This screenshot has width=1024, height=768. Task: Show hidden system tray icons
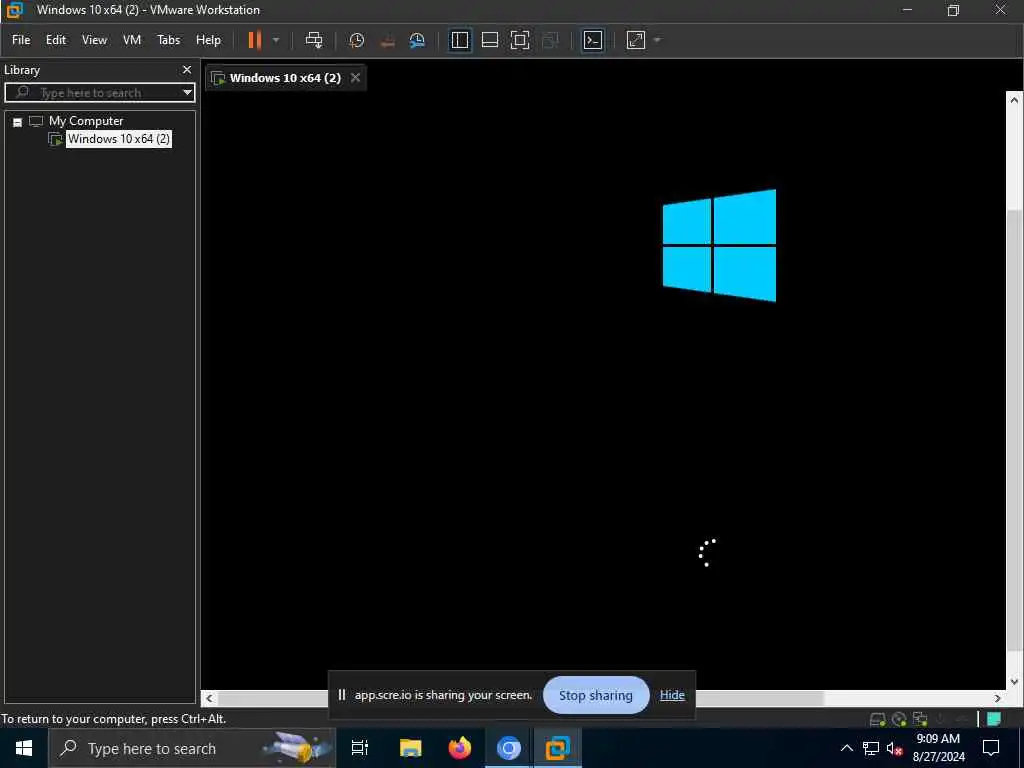[x=846, y=748]
